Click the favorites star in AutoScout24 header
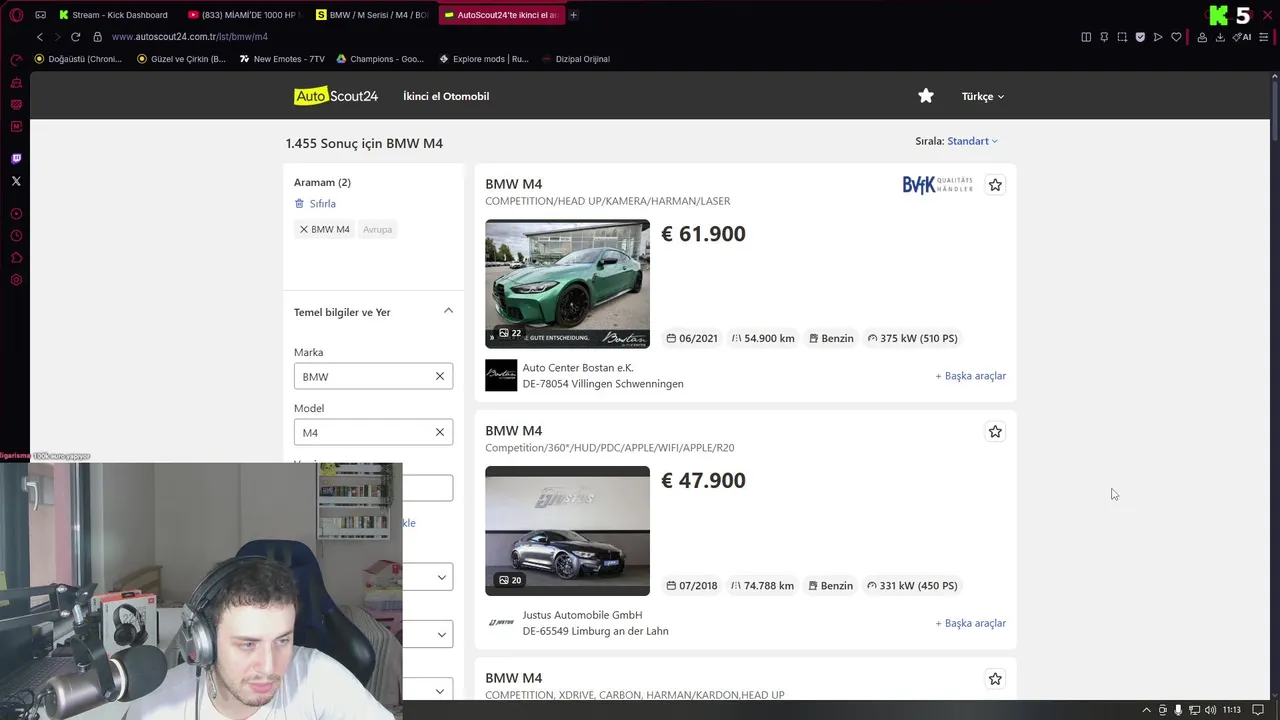Viewport: 1280px width, 720px height. click(x=926, y=96)
